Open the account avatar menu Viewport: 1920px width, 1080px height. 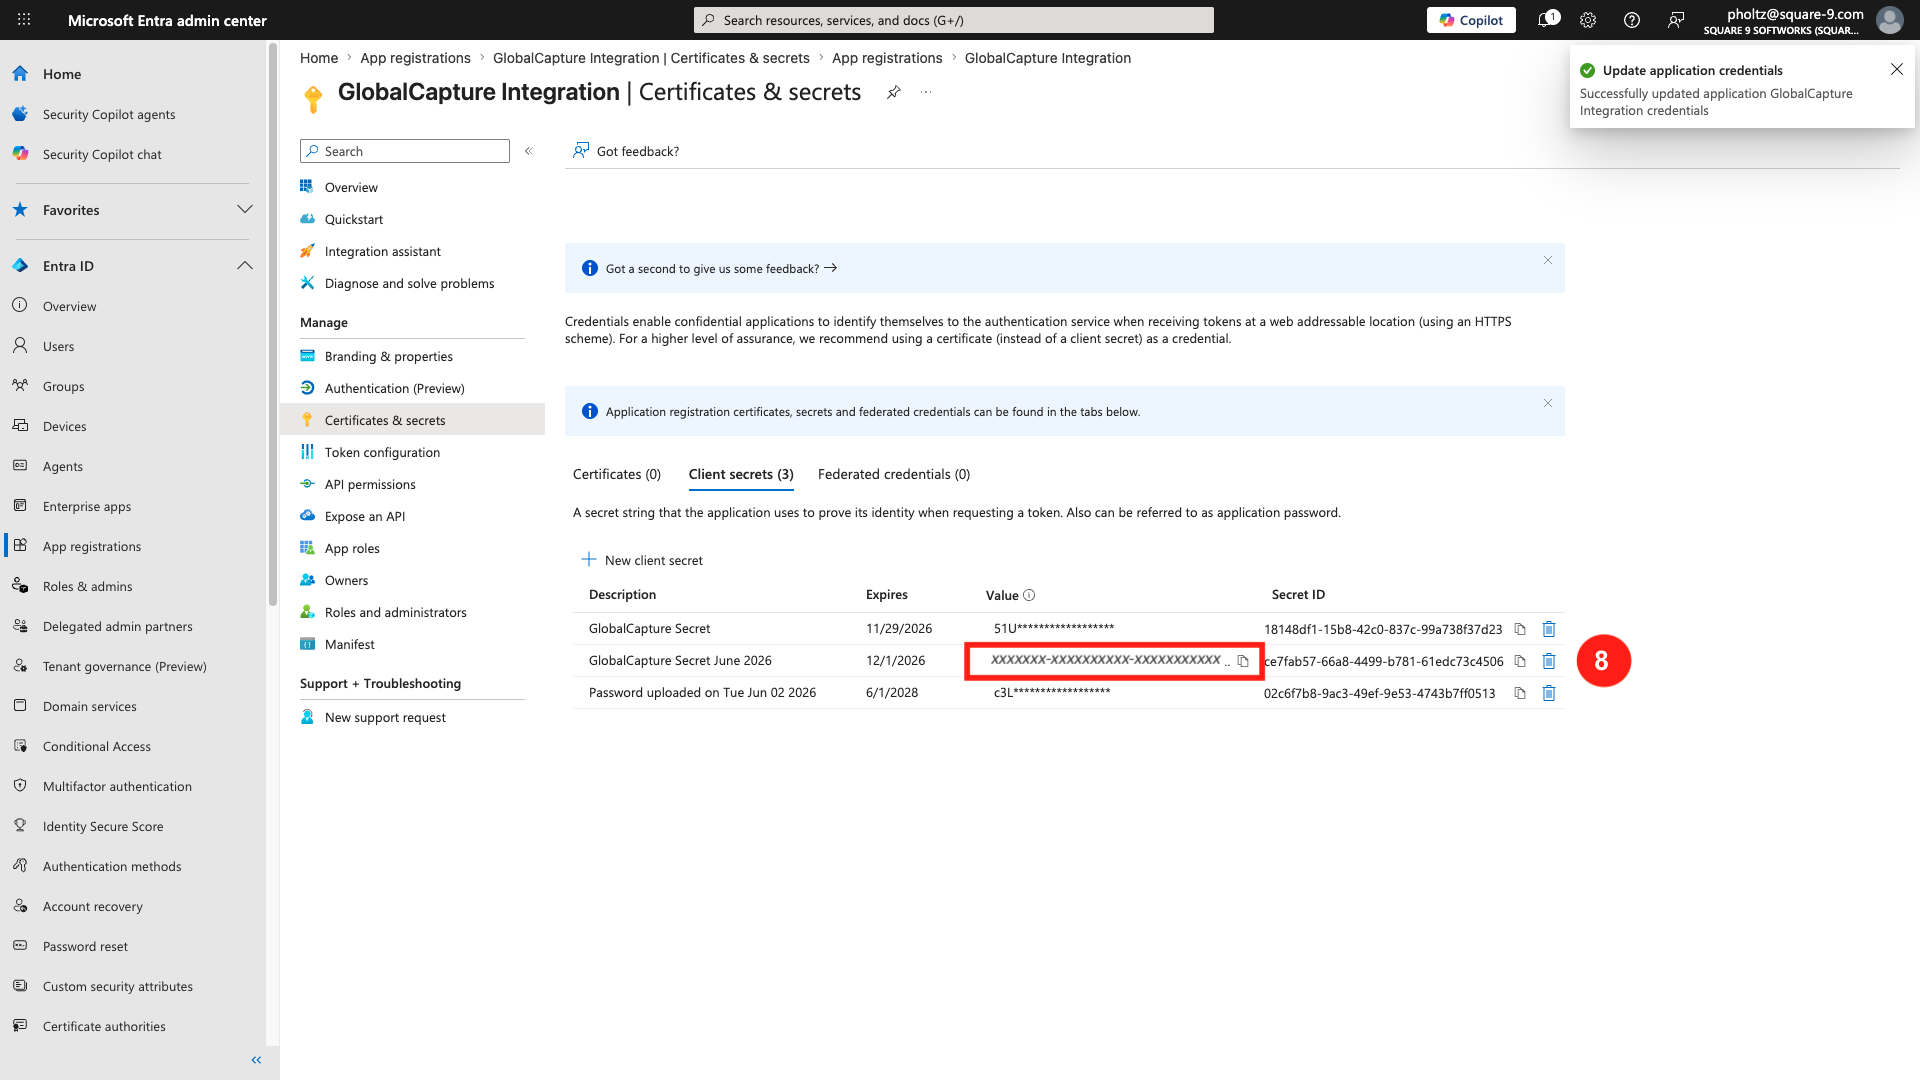pyautogui.click(x=1889, y=20)
